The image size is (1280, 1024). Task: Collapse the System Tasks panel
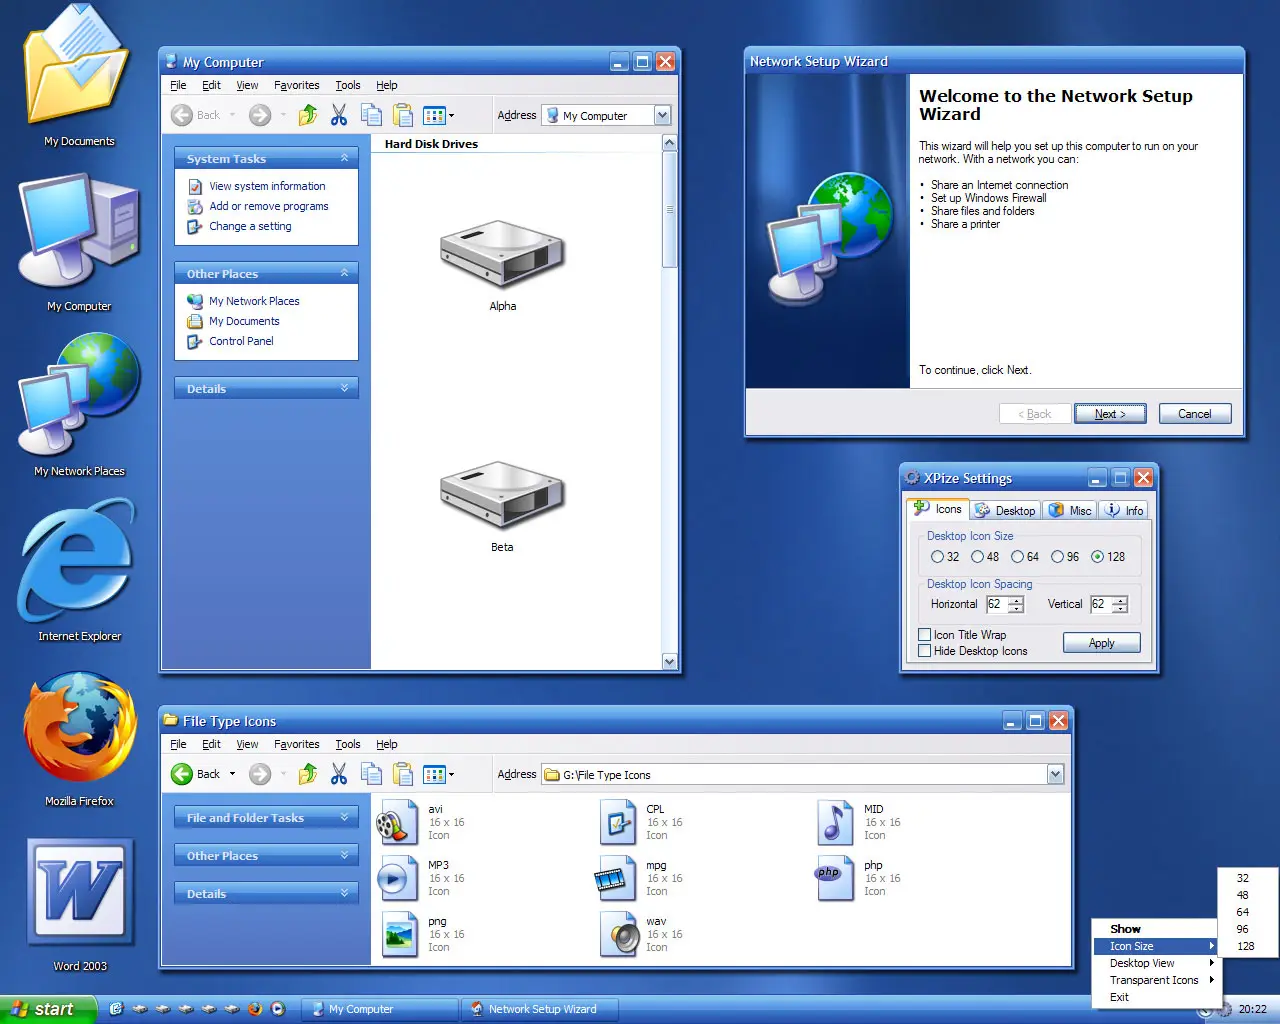[344, 158]
